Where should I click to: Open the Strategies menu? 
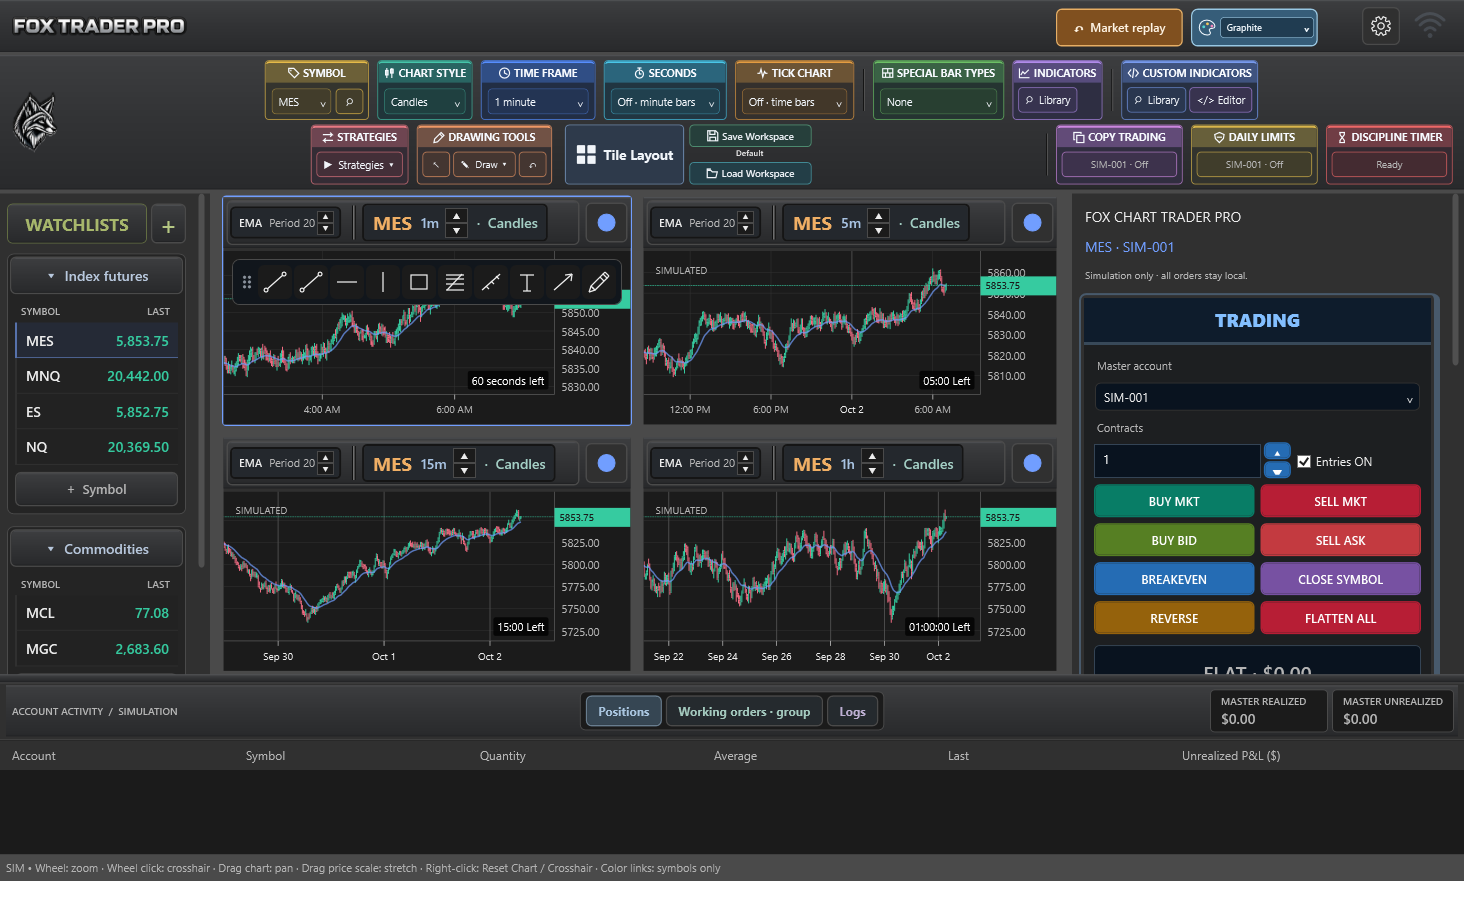point(360,165)
